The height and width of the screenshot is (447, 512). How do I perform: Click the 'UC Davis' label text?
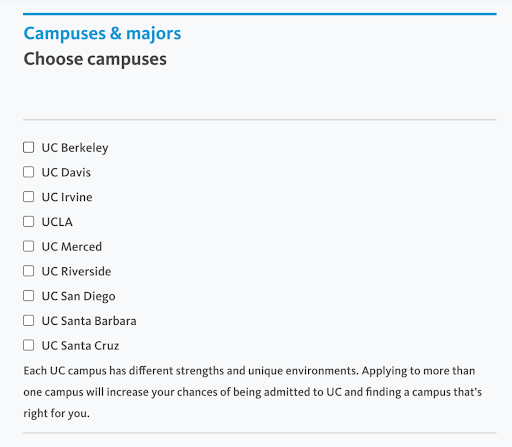[66, 172]
